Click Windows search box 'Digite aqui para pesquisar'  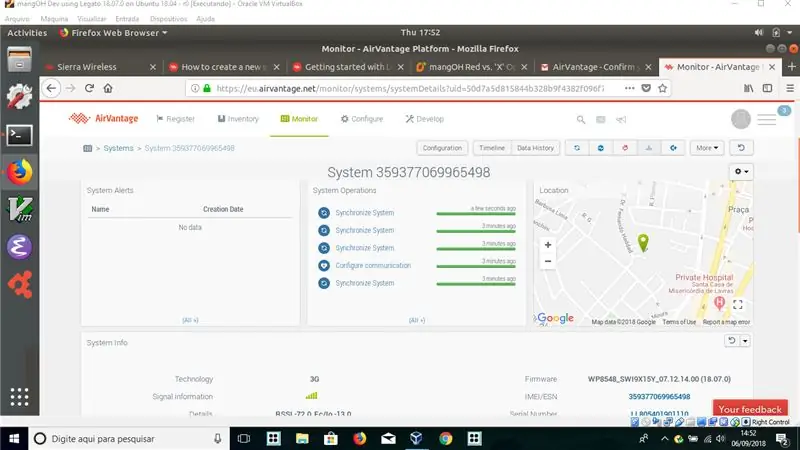pos(129,439)
